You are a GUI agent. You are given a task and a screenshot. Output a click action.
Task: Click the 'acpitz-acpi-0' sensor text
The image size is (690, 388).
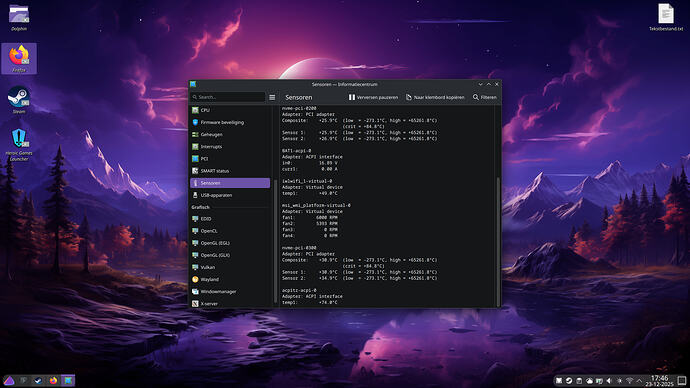299,290
